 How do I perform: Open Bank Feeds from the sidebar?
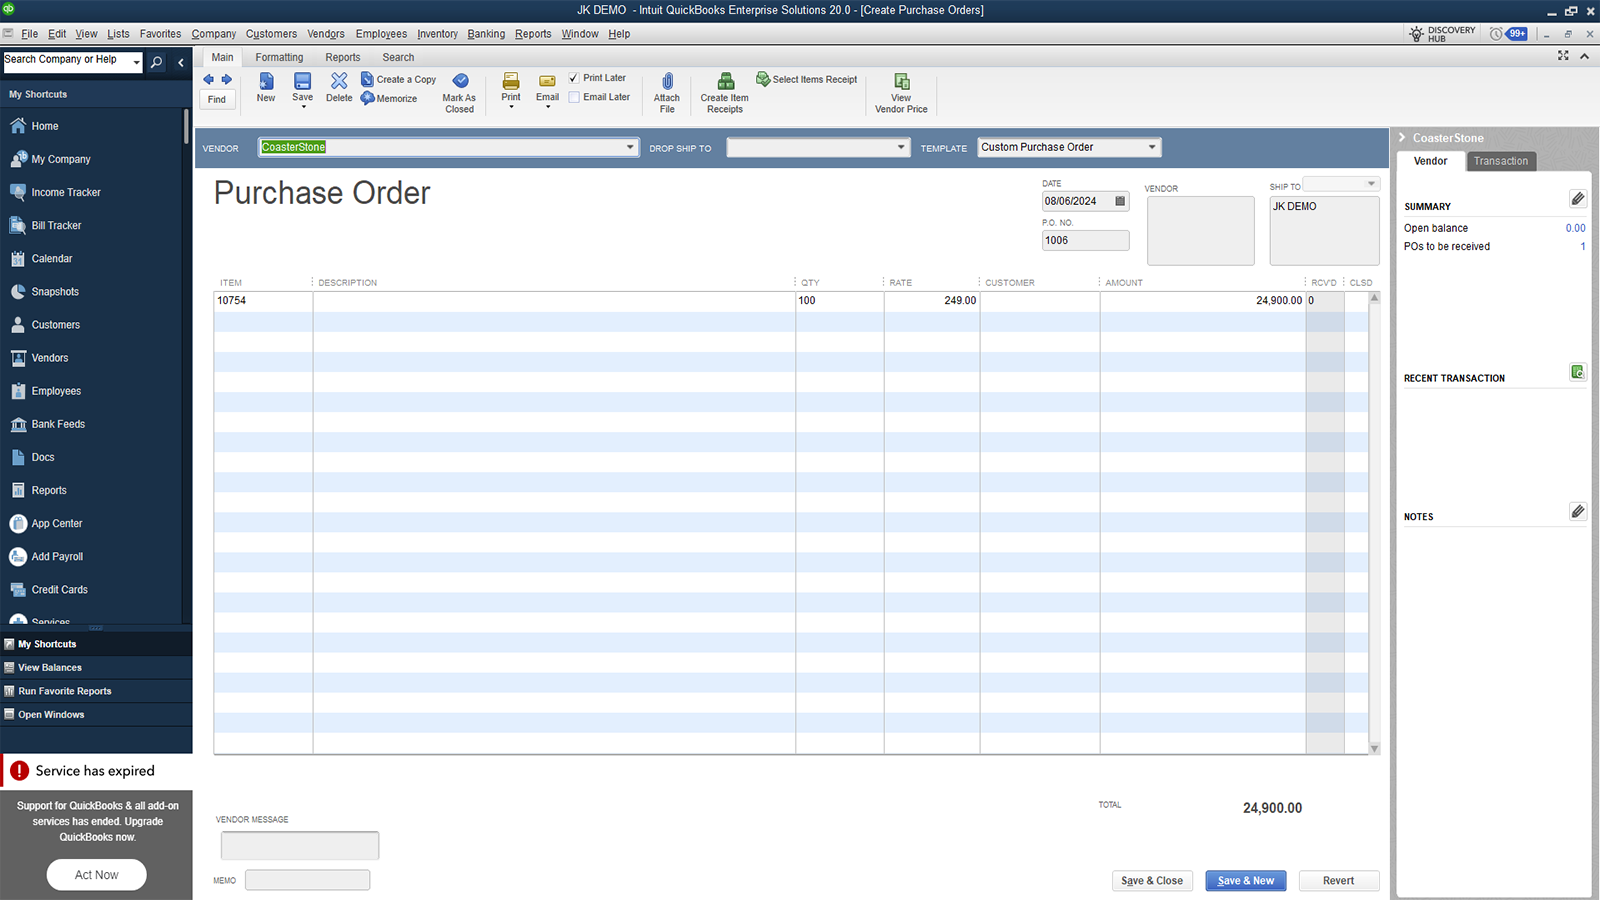tap(58, 424)
